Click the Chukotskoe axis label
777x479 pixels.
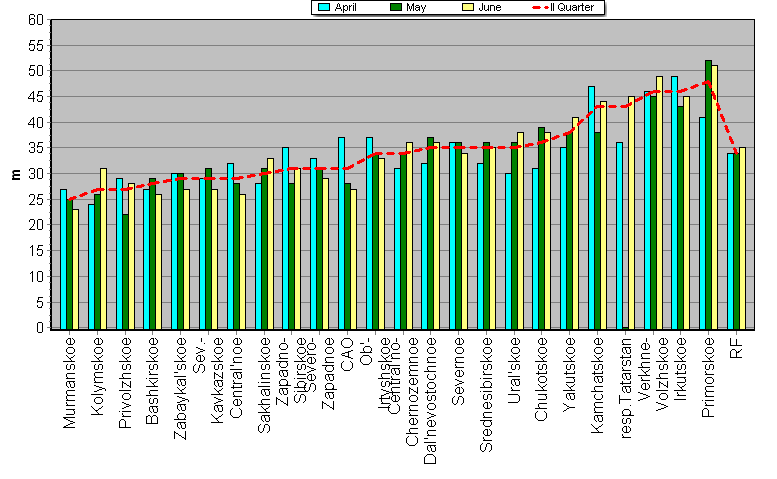coord(542,379)
